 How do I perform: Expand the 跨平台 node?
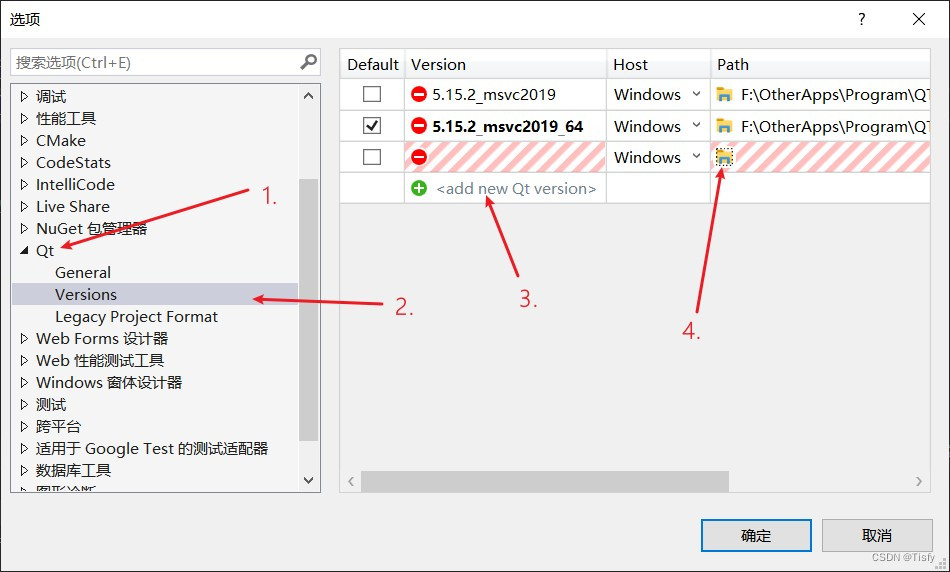click(24, 426)
